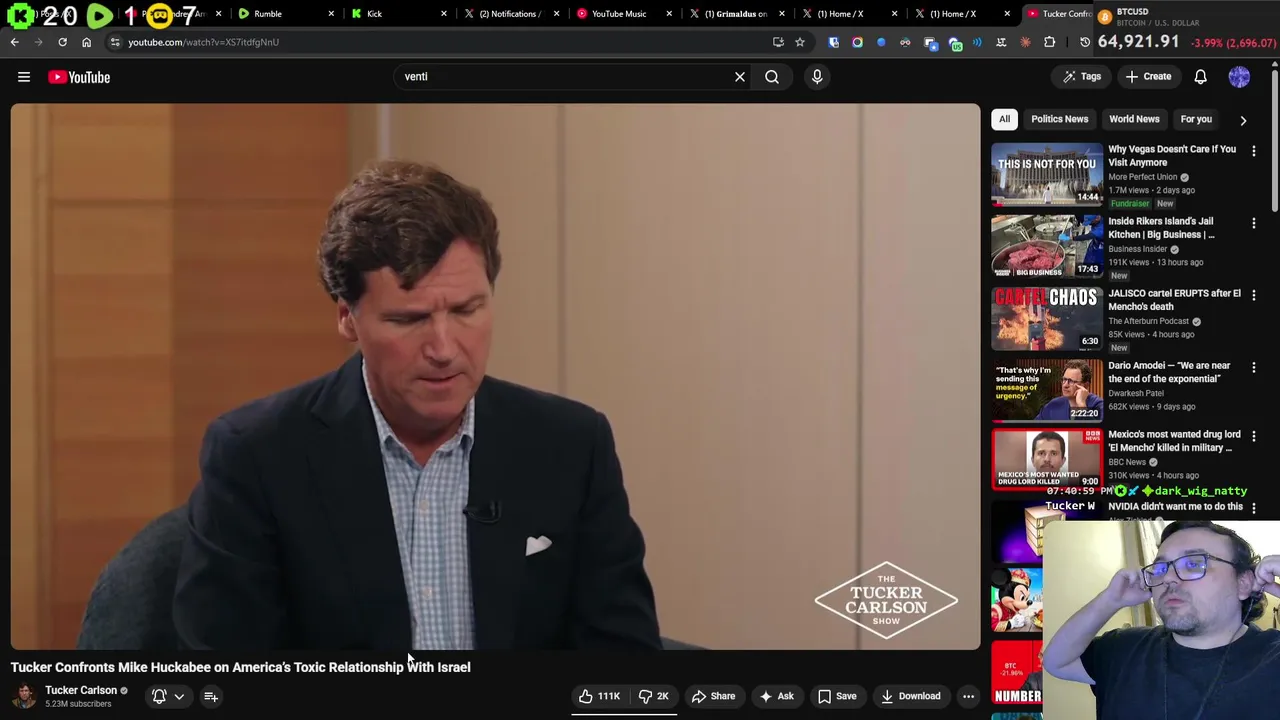
Task: Show more filter chips with right arrow
Action: tap(1243, 120)
